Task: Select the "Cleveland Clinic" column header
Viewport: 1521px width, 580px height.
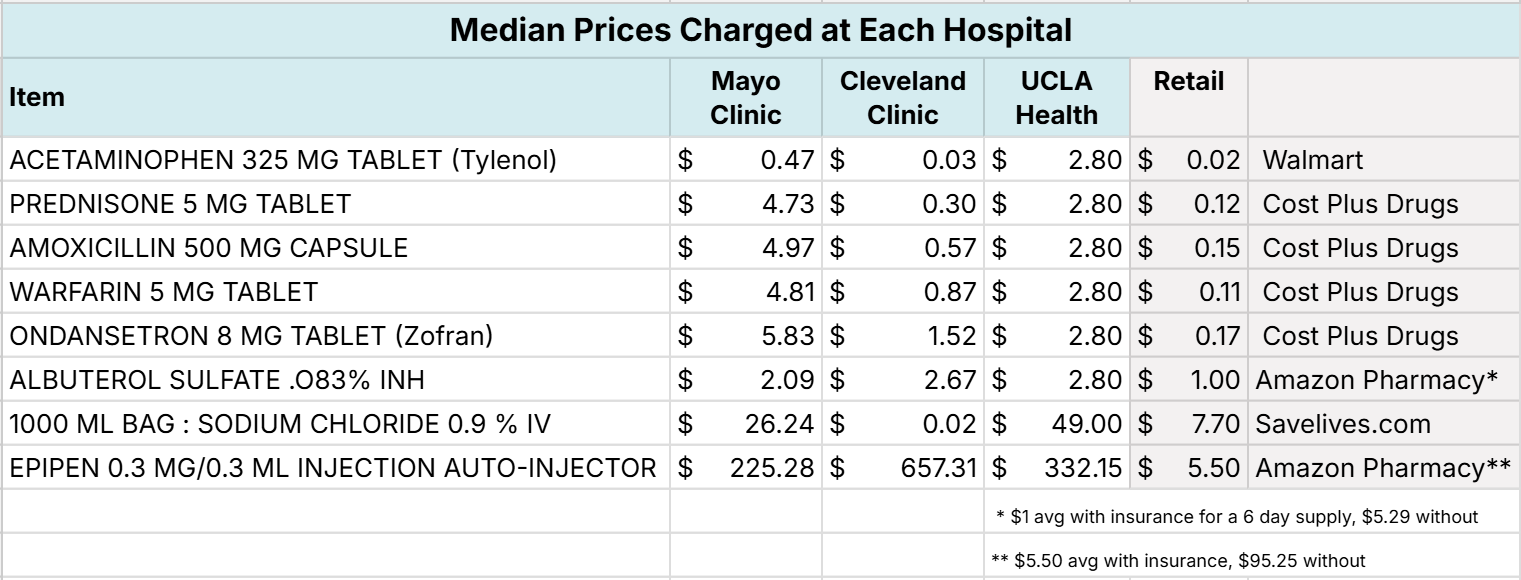Action: 903,97
